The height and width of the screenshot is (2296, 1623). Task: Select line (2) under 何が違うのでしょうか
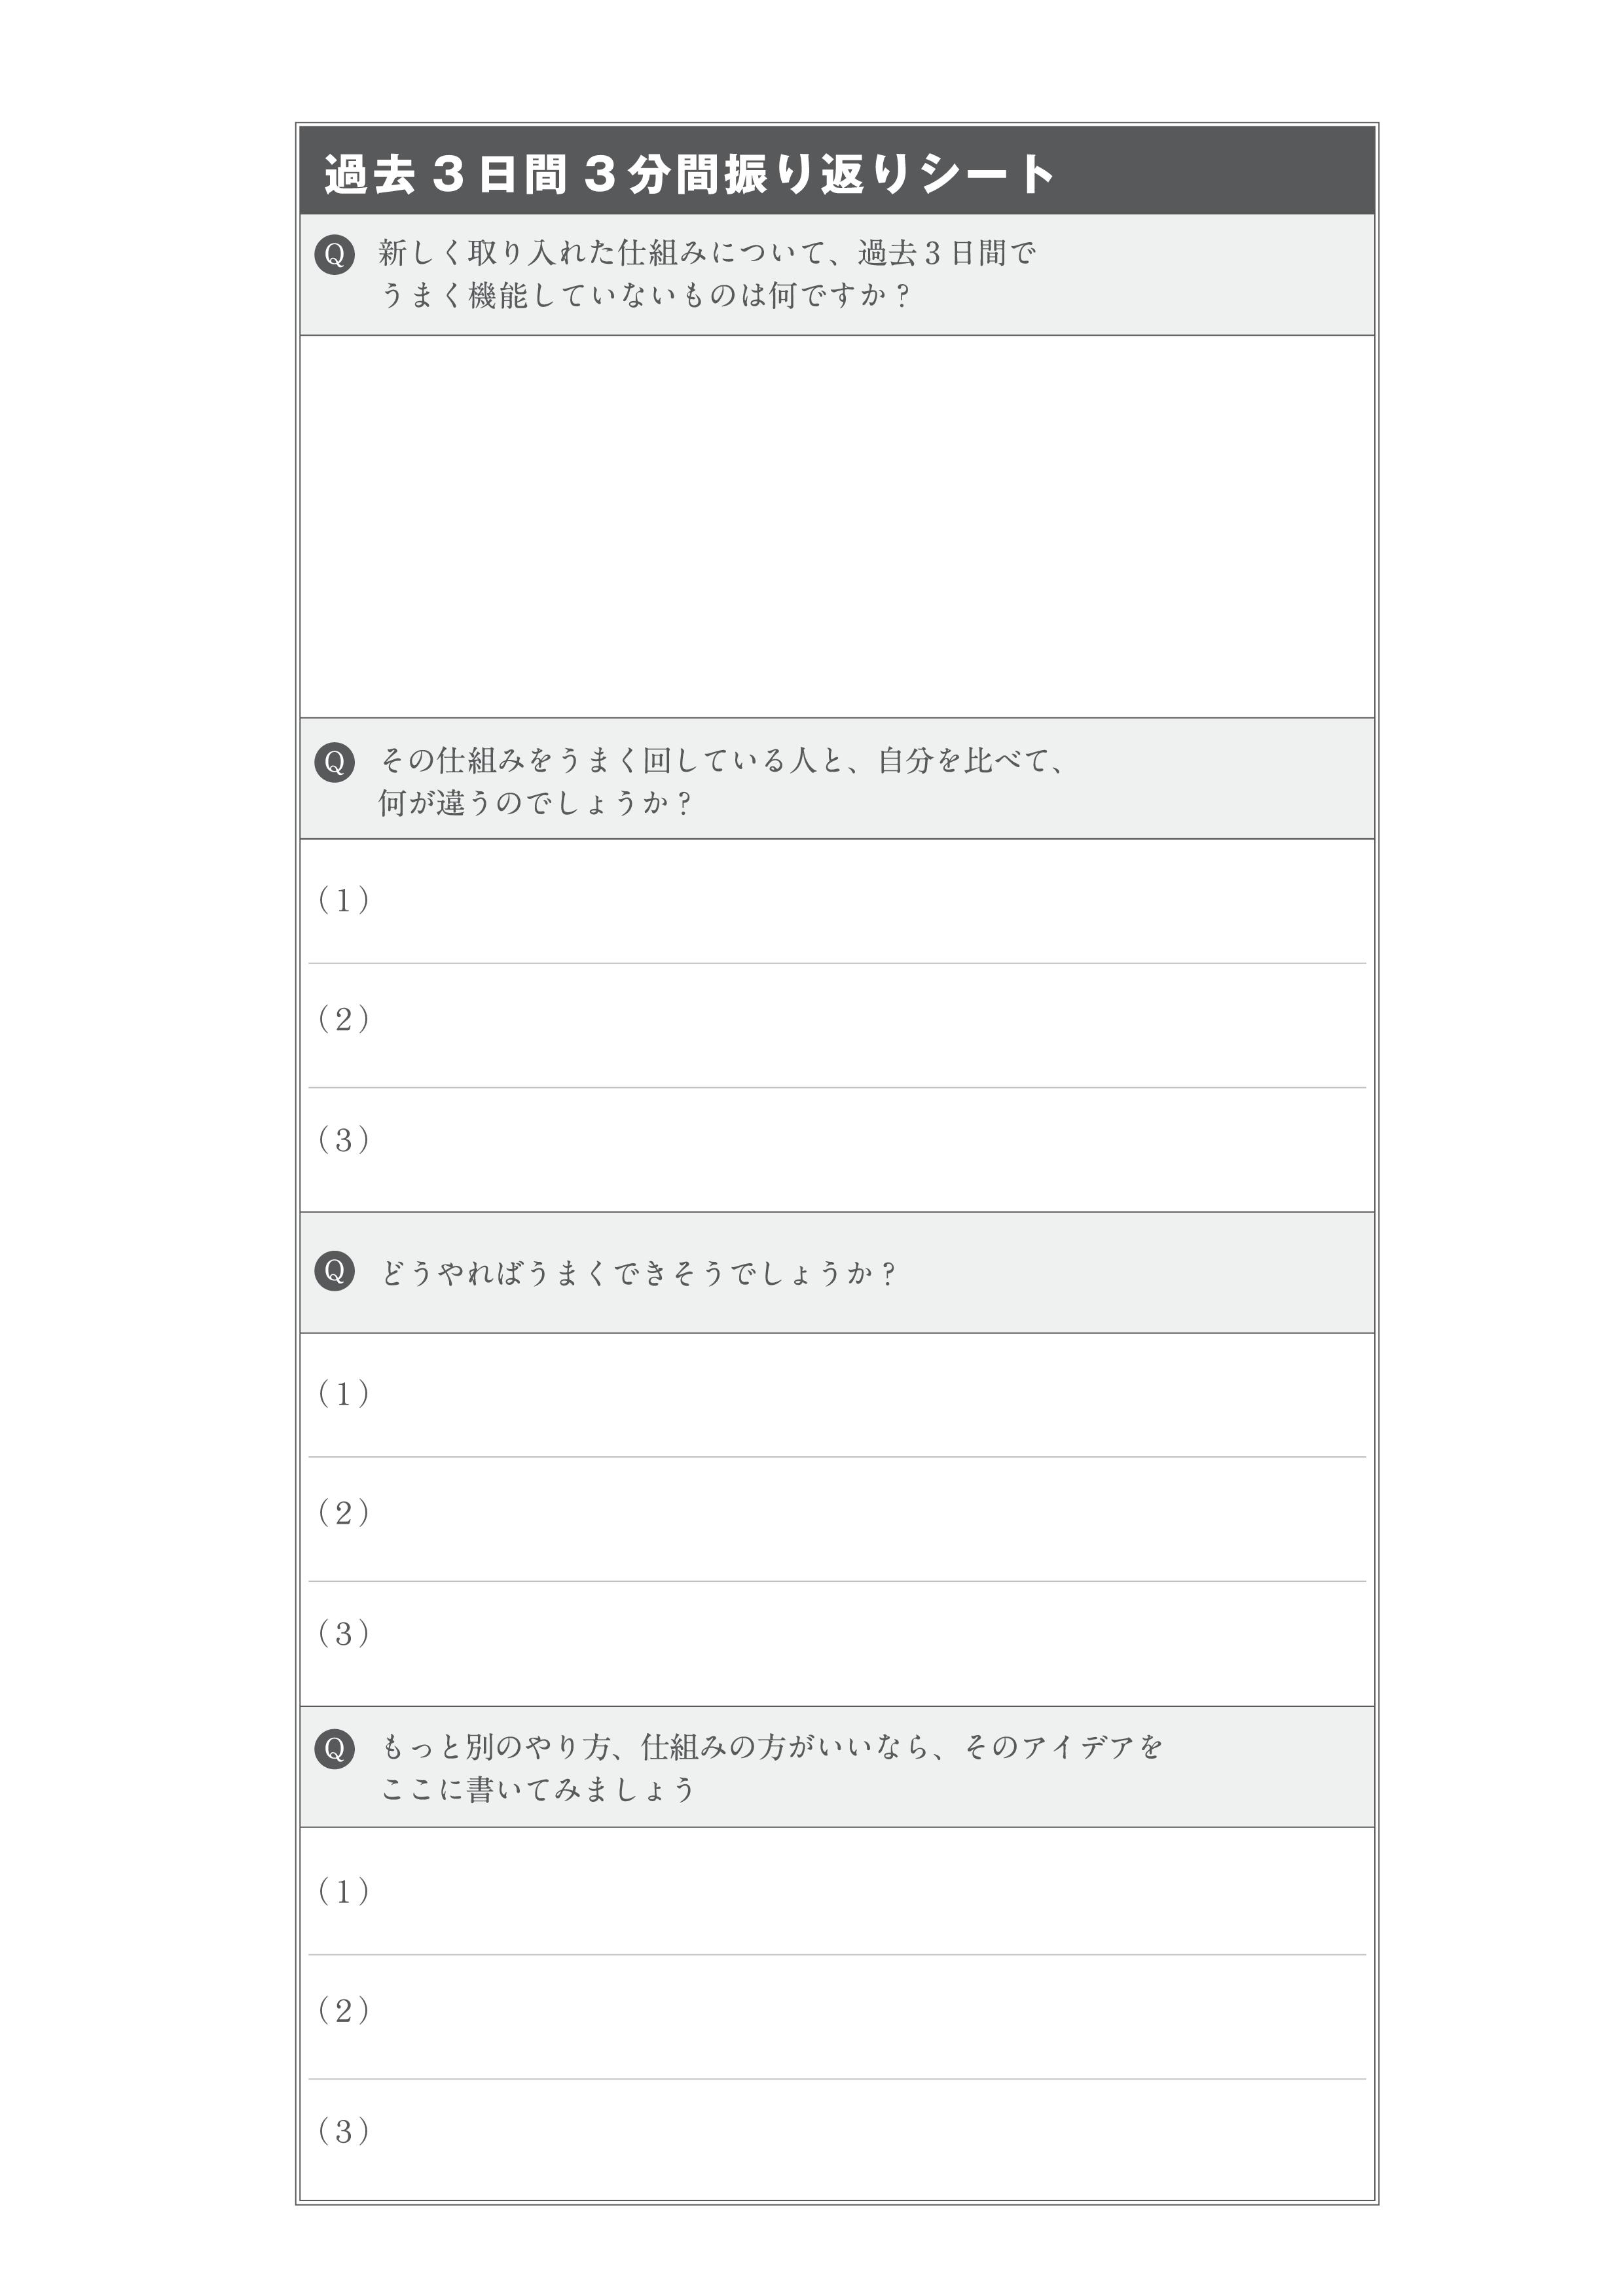pos(837,1025)
